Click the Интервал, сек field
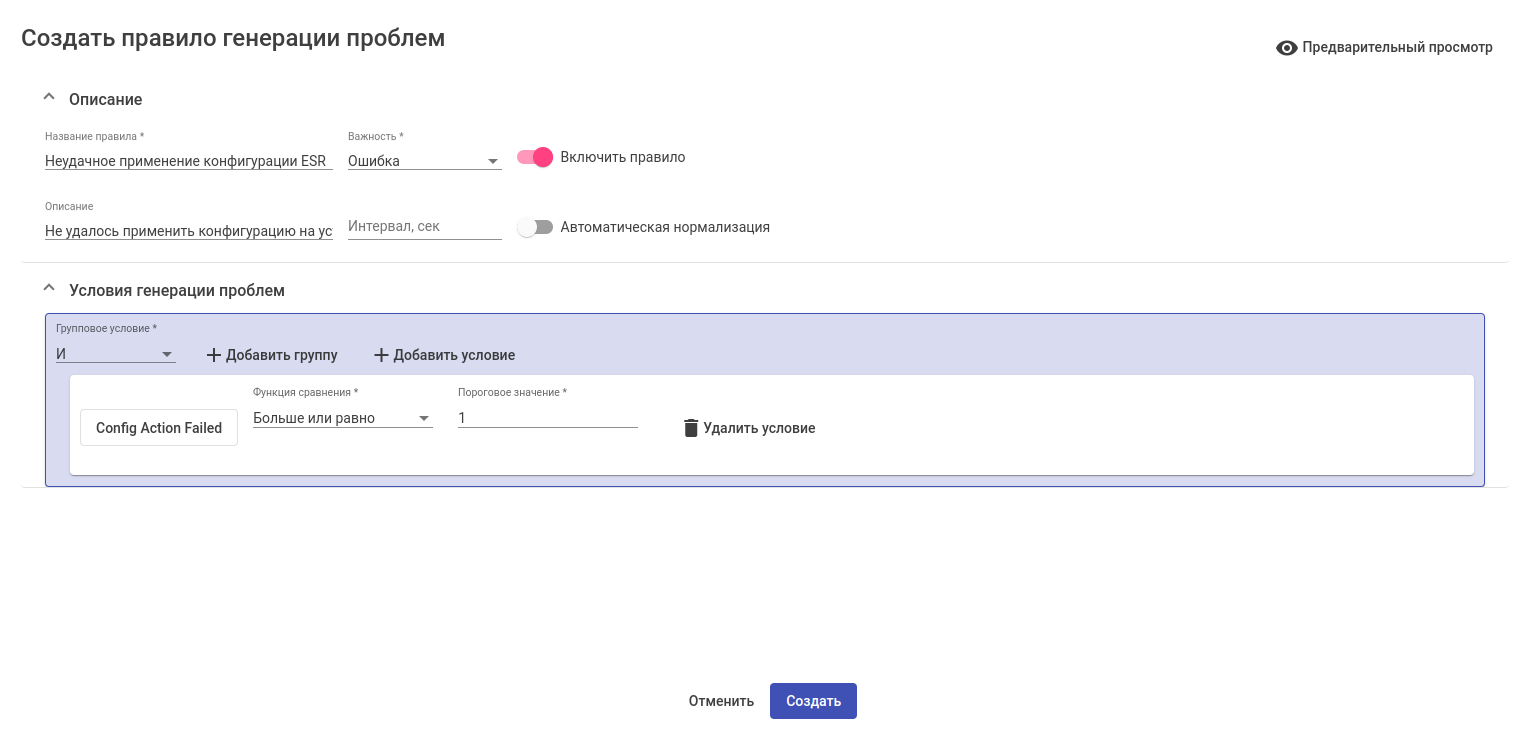The height and width of the screenshot is (734, 1531). pyautogui.click(x=424, y=227)
